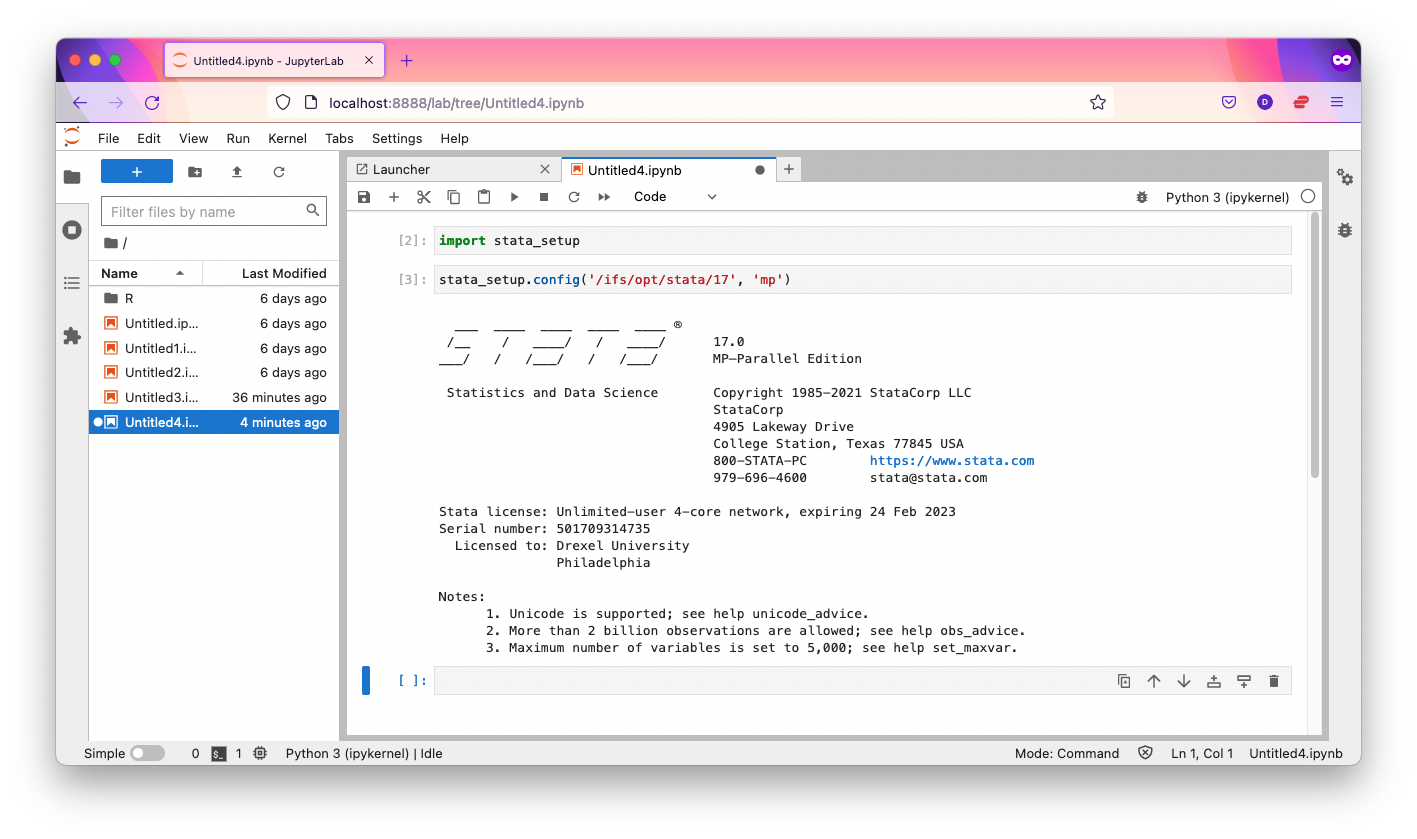Open the Firefox application menu
Screen dimensions: 1417x839
1337,102
